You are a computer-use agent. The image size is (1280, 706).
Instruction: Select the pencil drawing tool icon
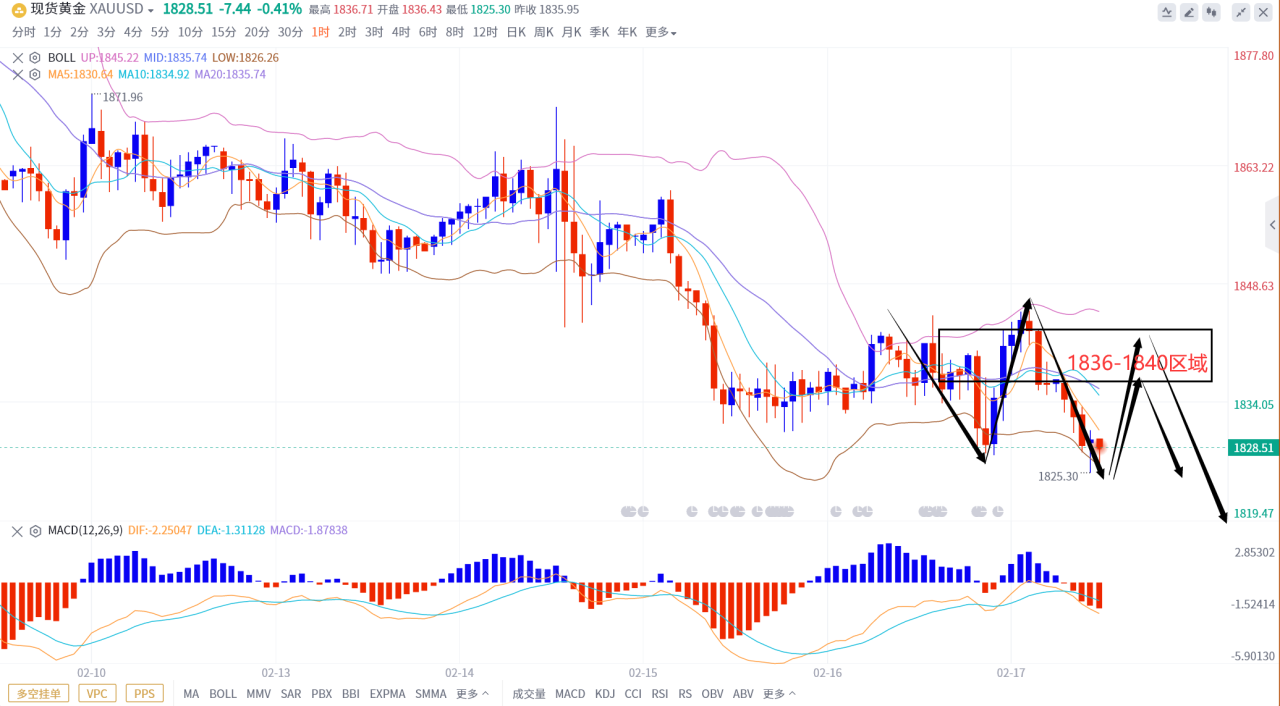click(x=1189, y=12)
